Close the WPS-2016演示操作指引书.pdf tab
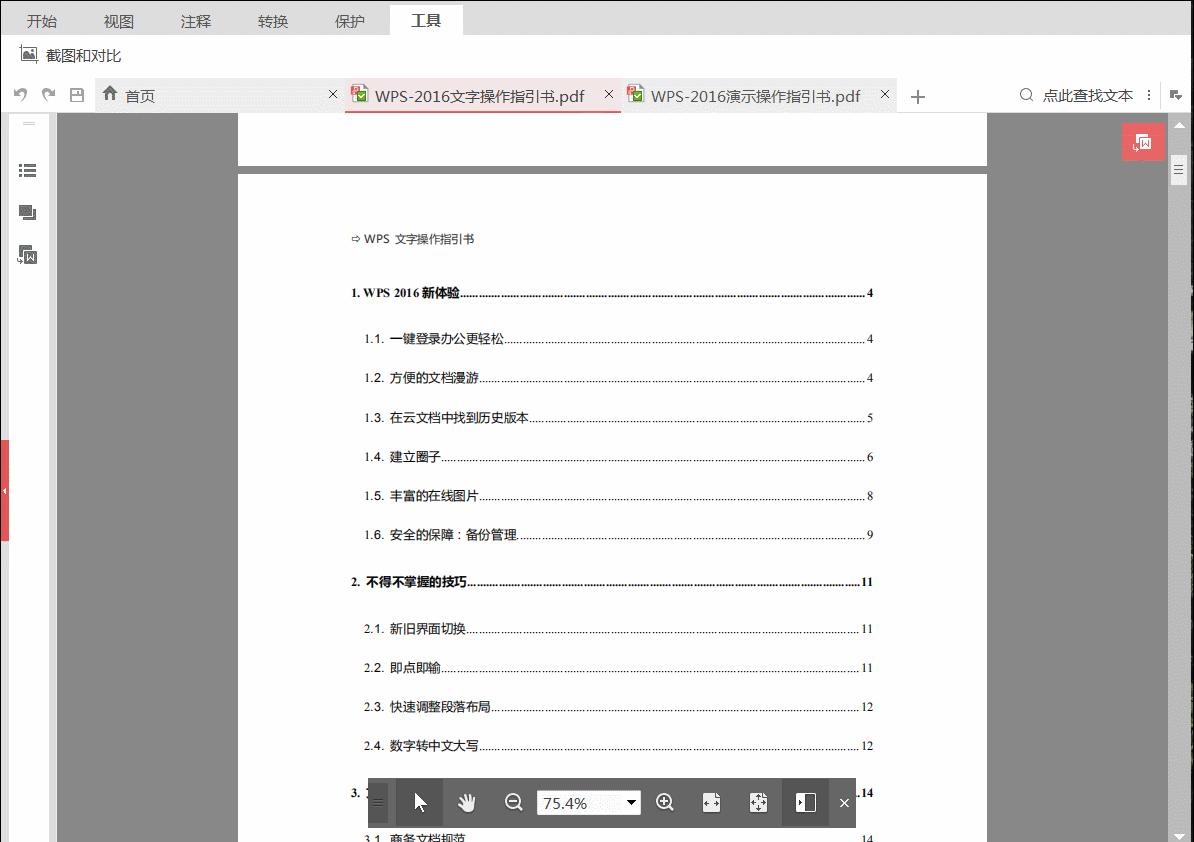Viewport: 1194px width, 842px height. pyautogui.click(x=884, y=94)
